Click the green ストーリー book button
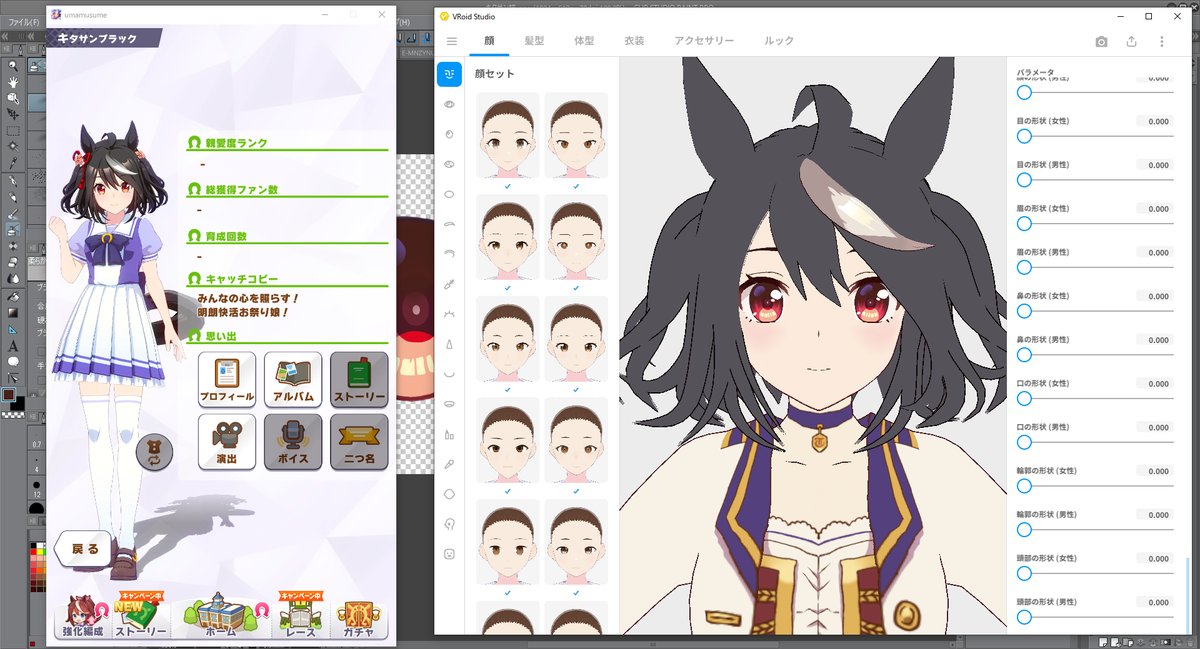1200x649 pixels. (x=359, y=380)
